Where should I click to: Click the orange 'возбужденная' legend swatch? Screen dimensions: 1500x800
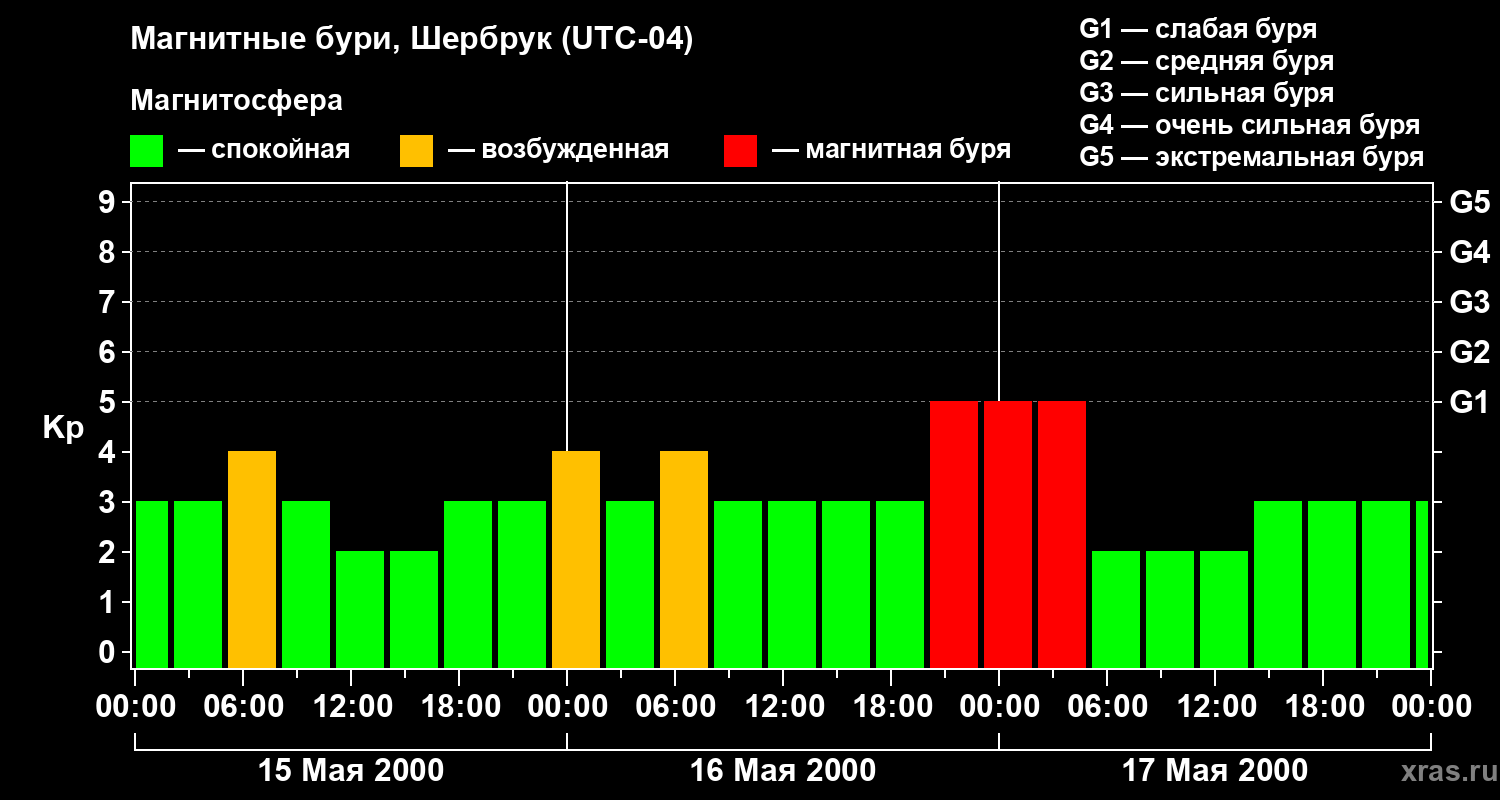point(416,151)
